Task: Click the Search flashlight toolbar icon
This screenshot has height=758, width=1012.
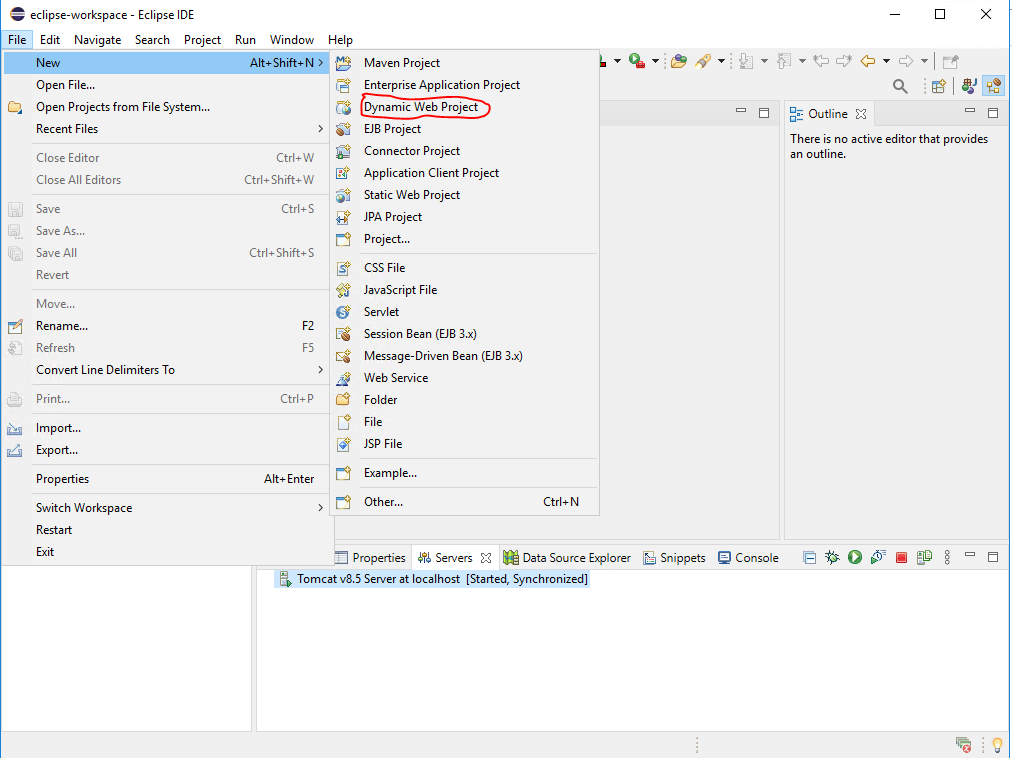Action: pyautogui.click(x=703, y=61)
